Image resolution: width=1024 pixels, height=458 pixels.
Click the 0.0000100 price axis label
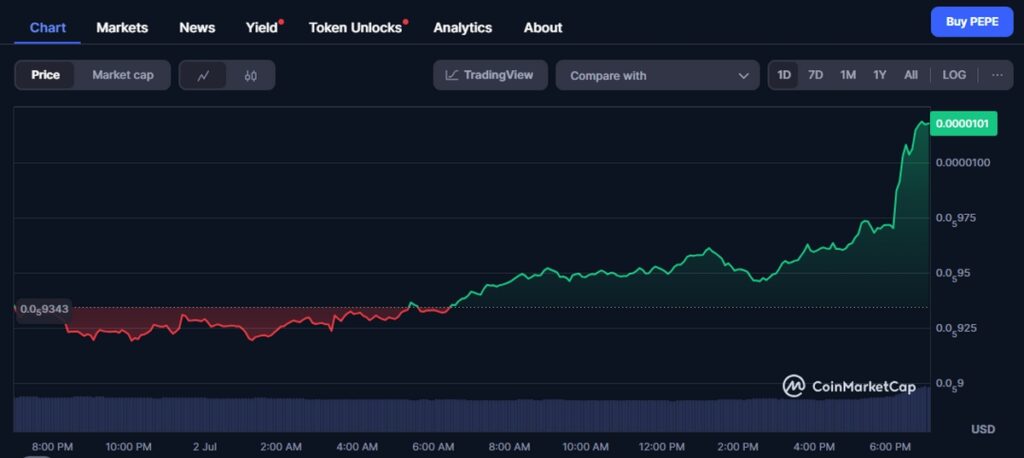pyautogui.click(x=963, y=162)
